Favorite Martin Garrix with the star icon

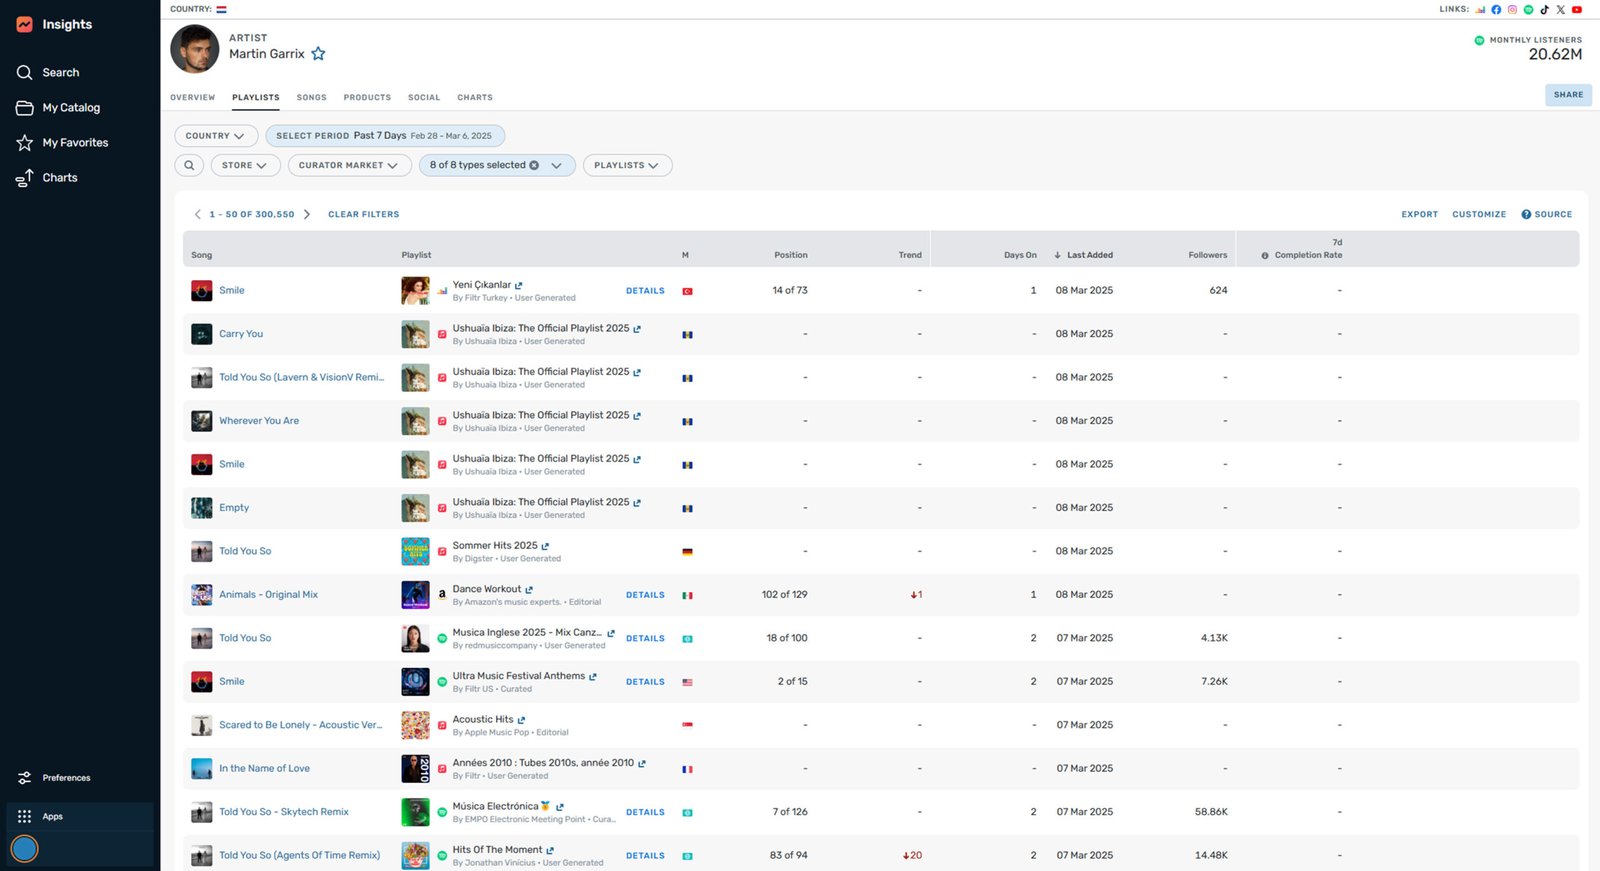(318, 54)
